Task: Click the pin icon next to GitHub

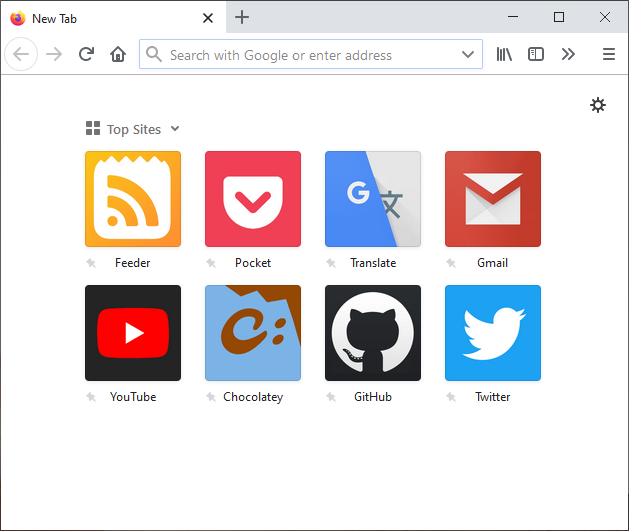Action: pyautogui.click(x=331, y=397)
